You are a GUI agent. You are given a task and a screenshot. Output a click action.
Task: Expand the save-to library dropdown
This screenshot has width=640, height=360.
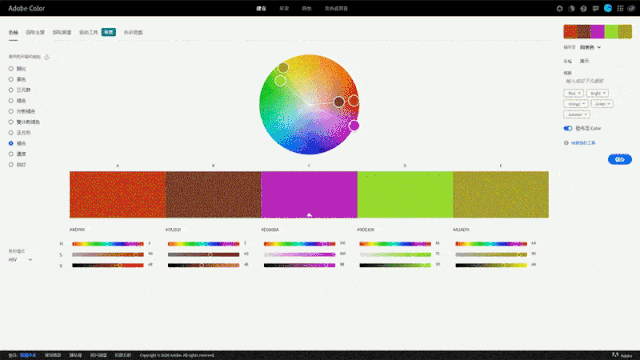pyautogui.click(x=590, y=47)
